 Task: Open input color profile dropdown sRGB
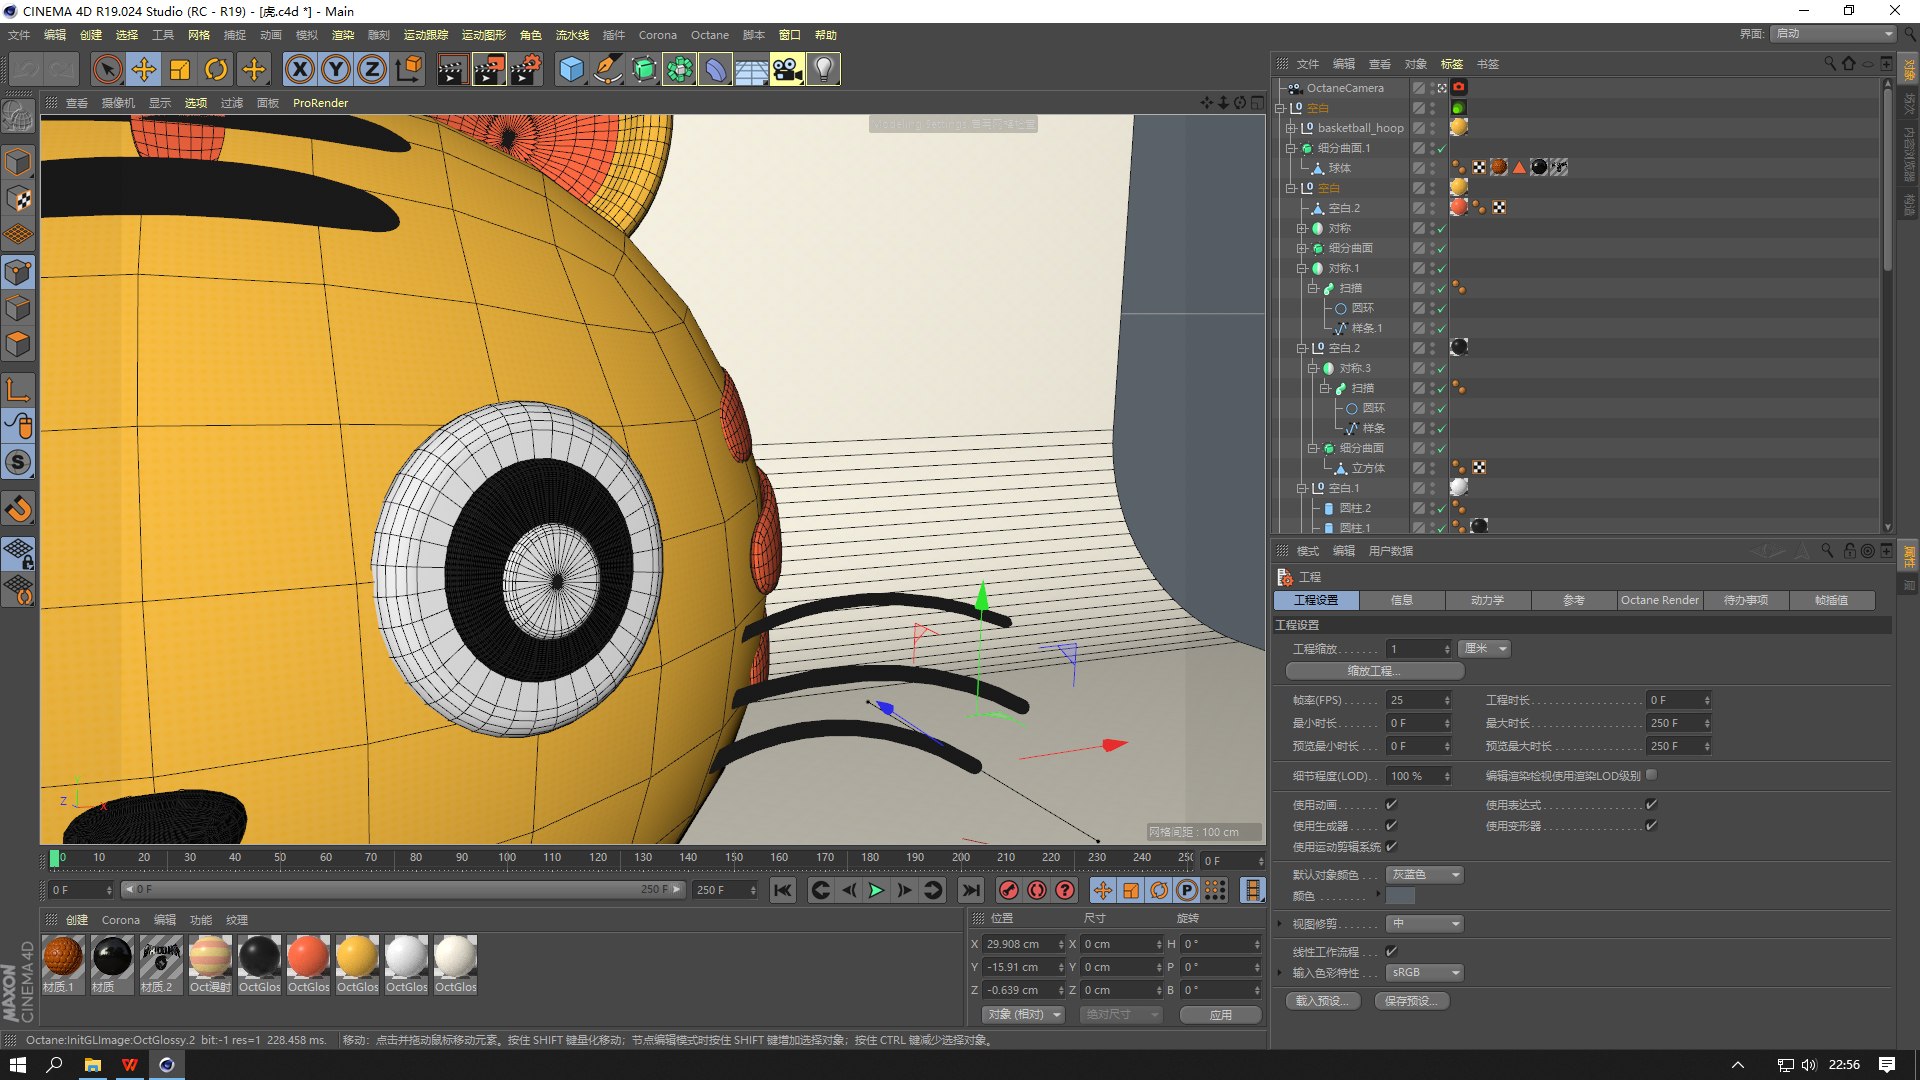pos(1425,972)
